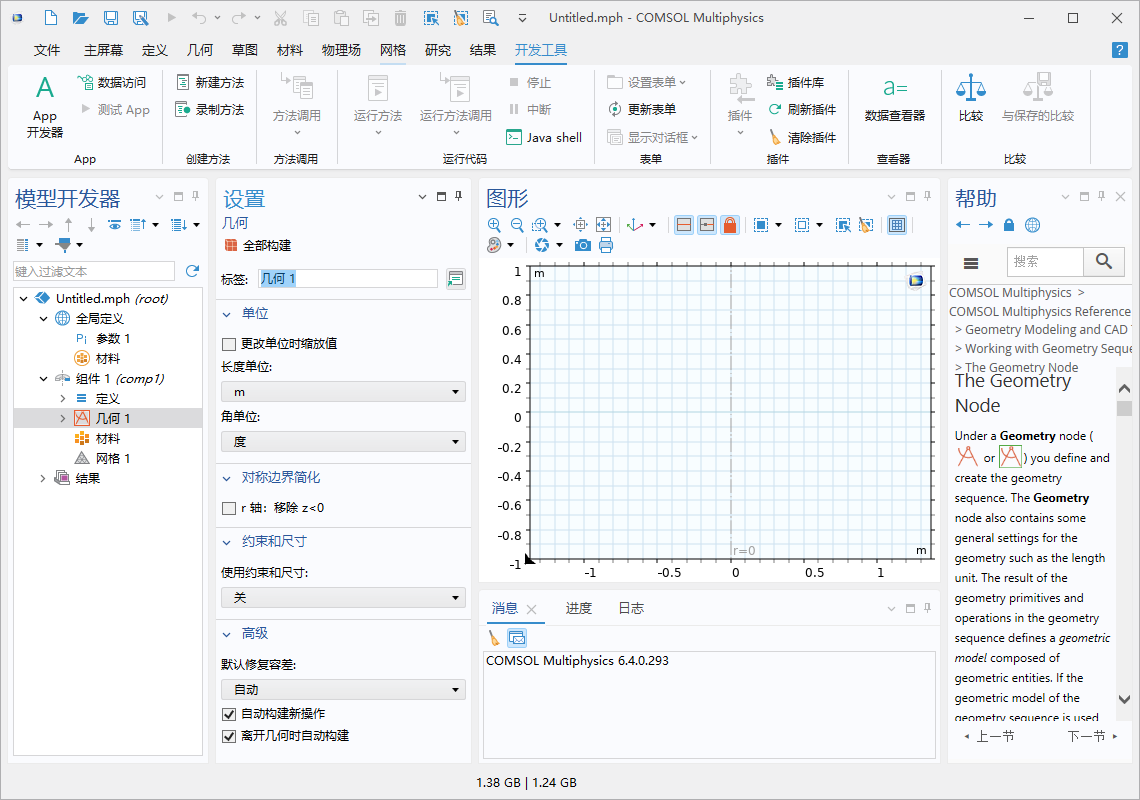Click the help panel globe icon
Image resolution: width=1140 pixels, height=800 pixels.
(x=1032, y=225)
